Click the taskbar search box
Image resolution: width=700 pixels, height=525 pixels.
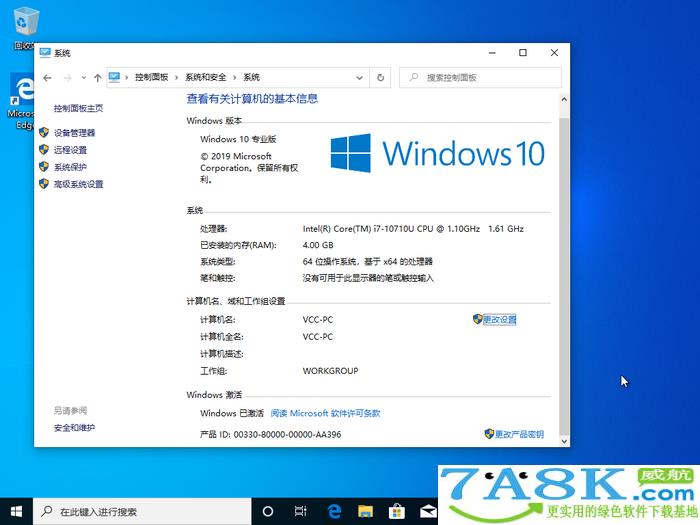click(142, 512)
